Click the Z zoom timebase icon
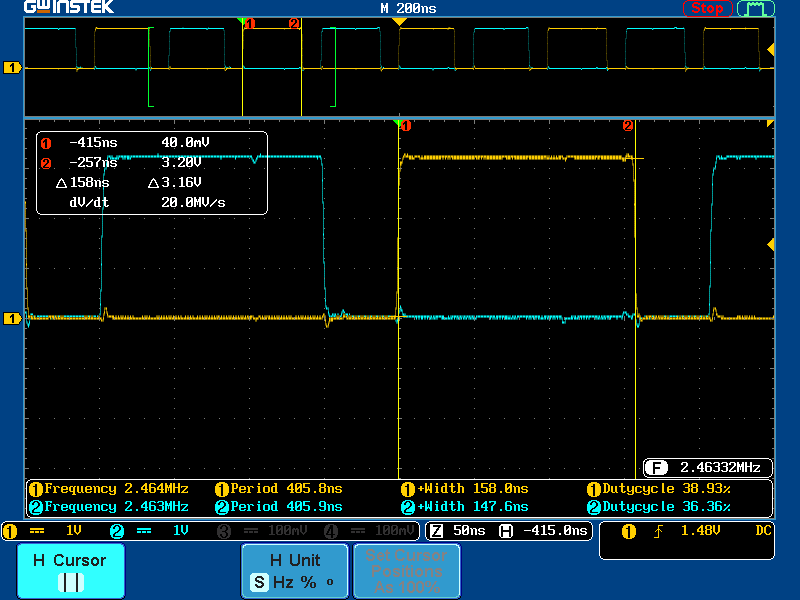800x600 pixels. coord(436,531)
